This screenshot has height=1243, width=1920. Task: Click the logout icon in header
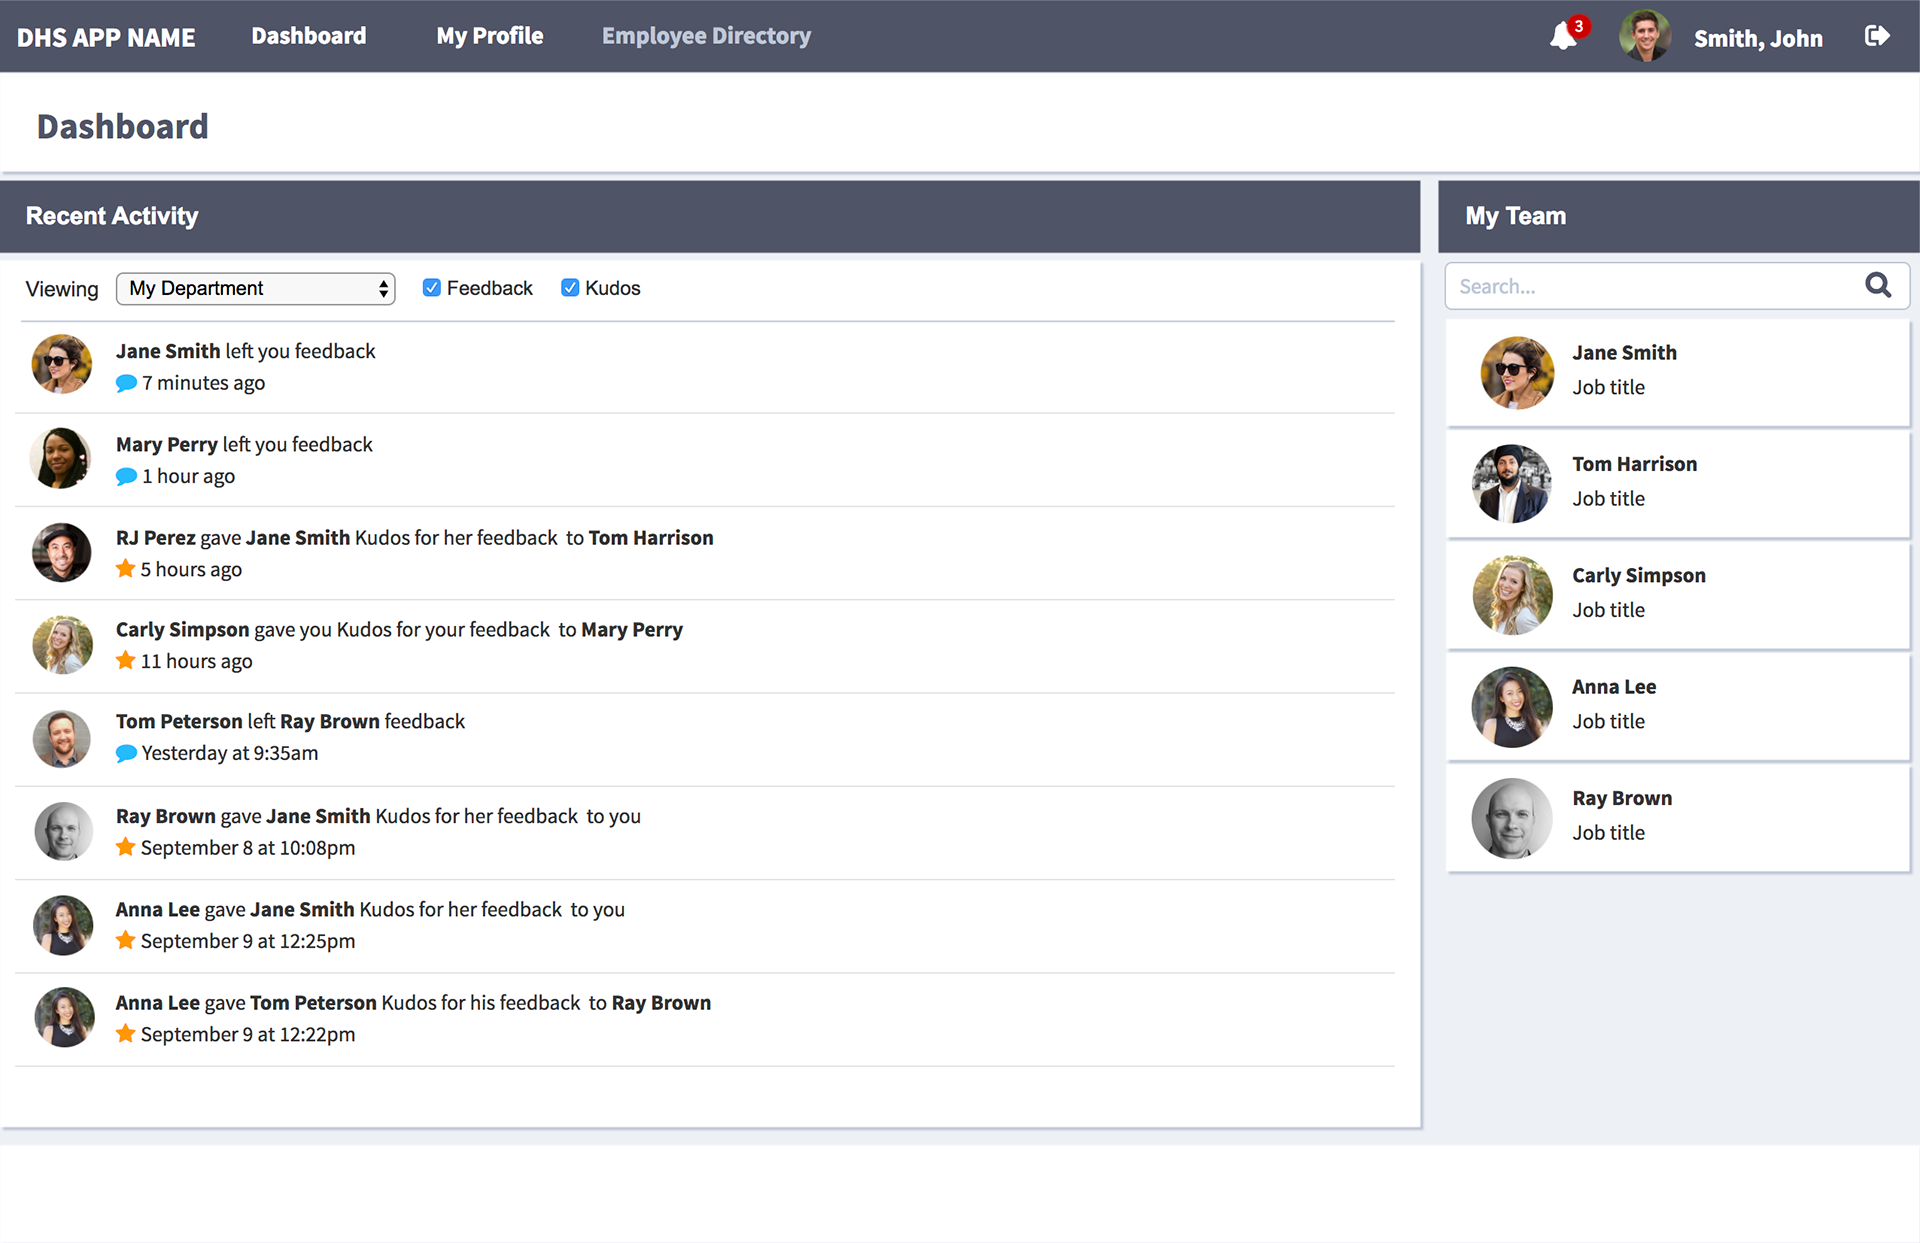pos(1877,36)
